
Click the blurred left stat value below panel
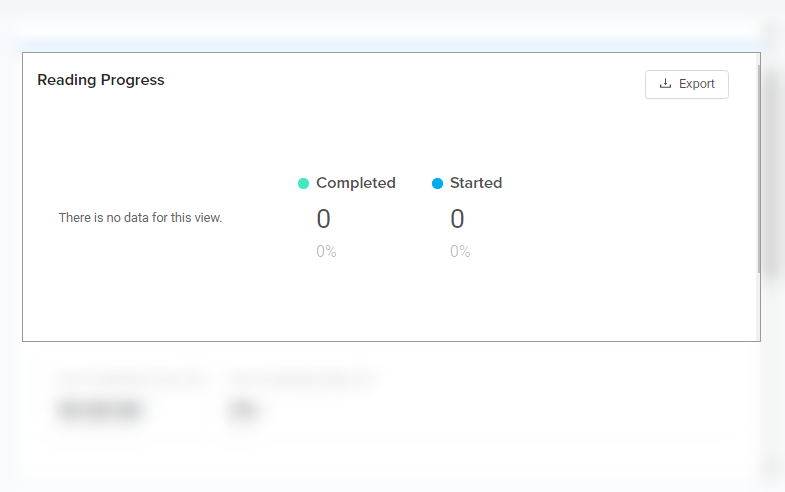point(100,410)
